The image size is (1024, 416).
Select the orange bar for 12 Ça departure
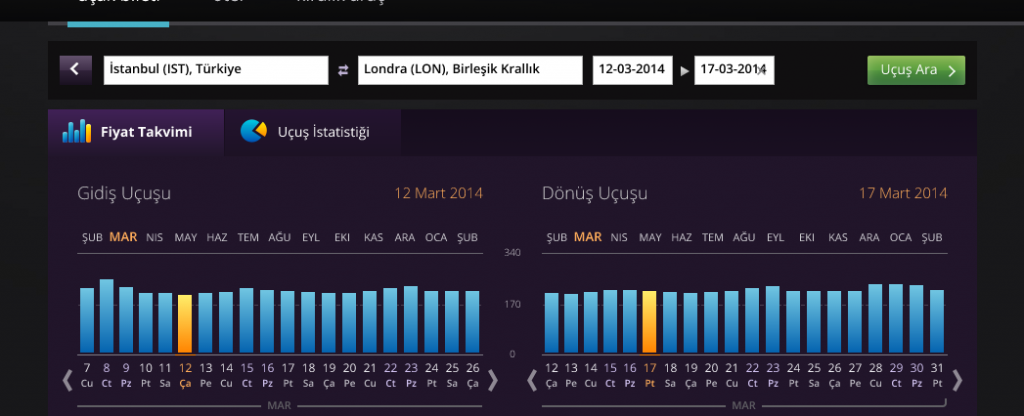pos(185,323)
